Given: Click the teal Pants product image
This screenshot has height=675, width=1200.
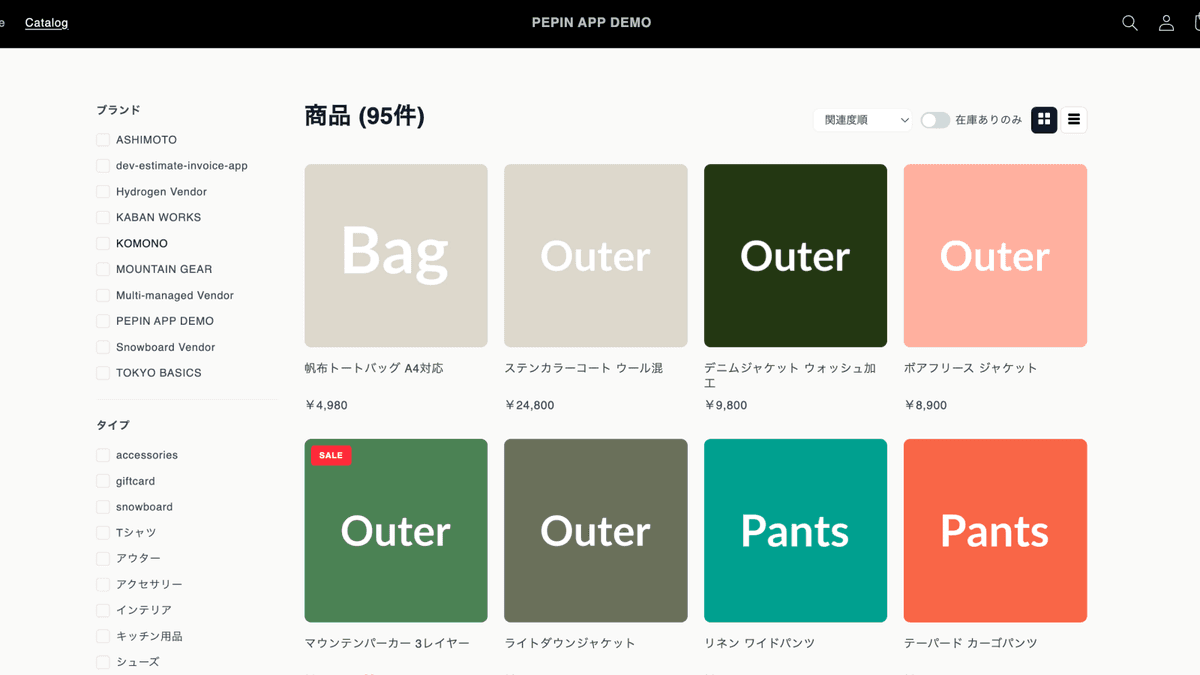Looking at the screenshot, I should point(795,530).
